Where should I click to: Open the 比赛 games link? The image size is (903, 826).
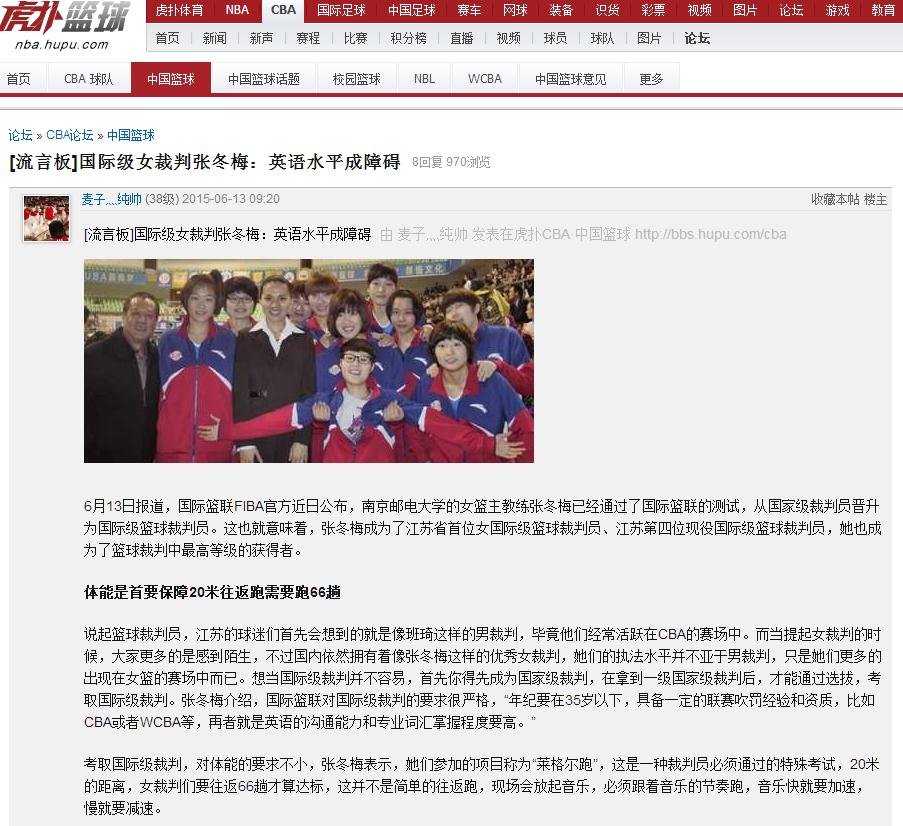pos(355,39)
